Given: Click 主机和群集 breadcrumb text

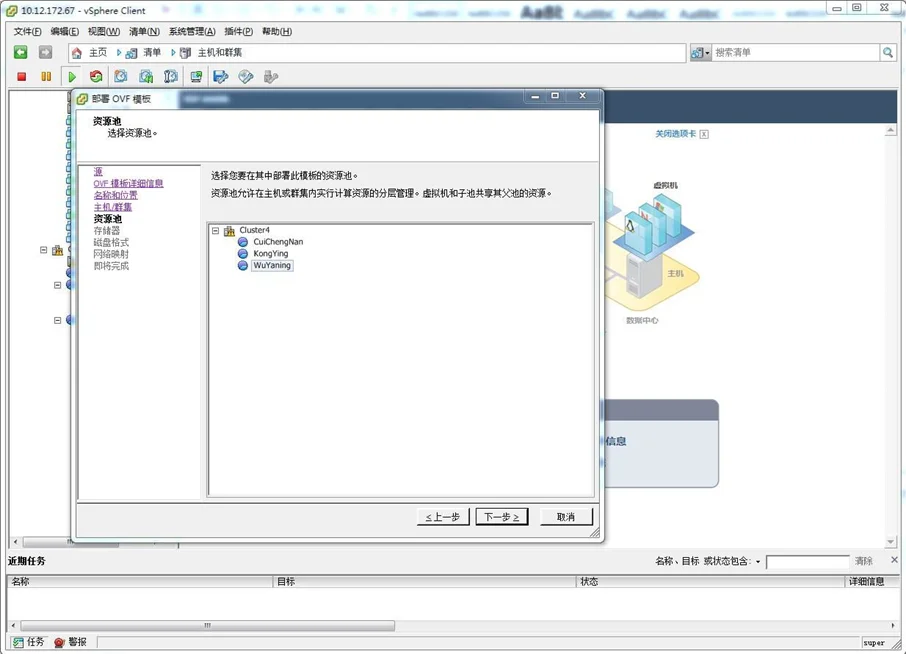Looking at the screenshot, I should 220,53.
